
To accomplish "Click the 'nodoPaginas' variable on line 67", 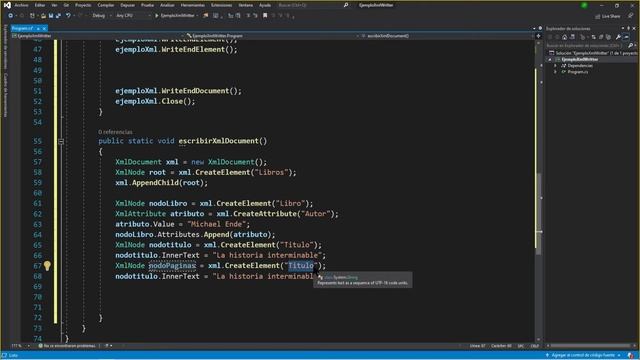I will pyautogui.click(x=172, y=266).
